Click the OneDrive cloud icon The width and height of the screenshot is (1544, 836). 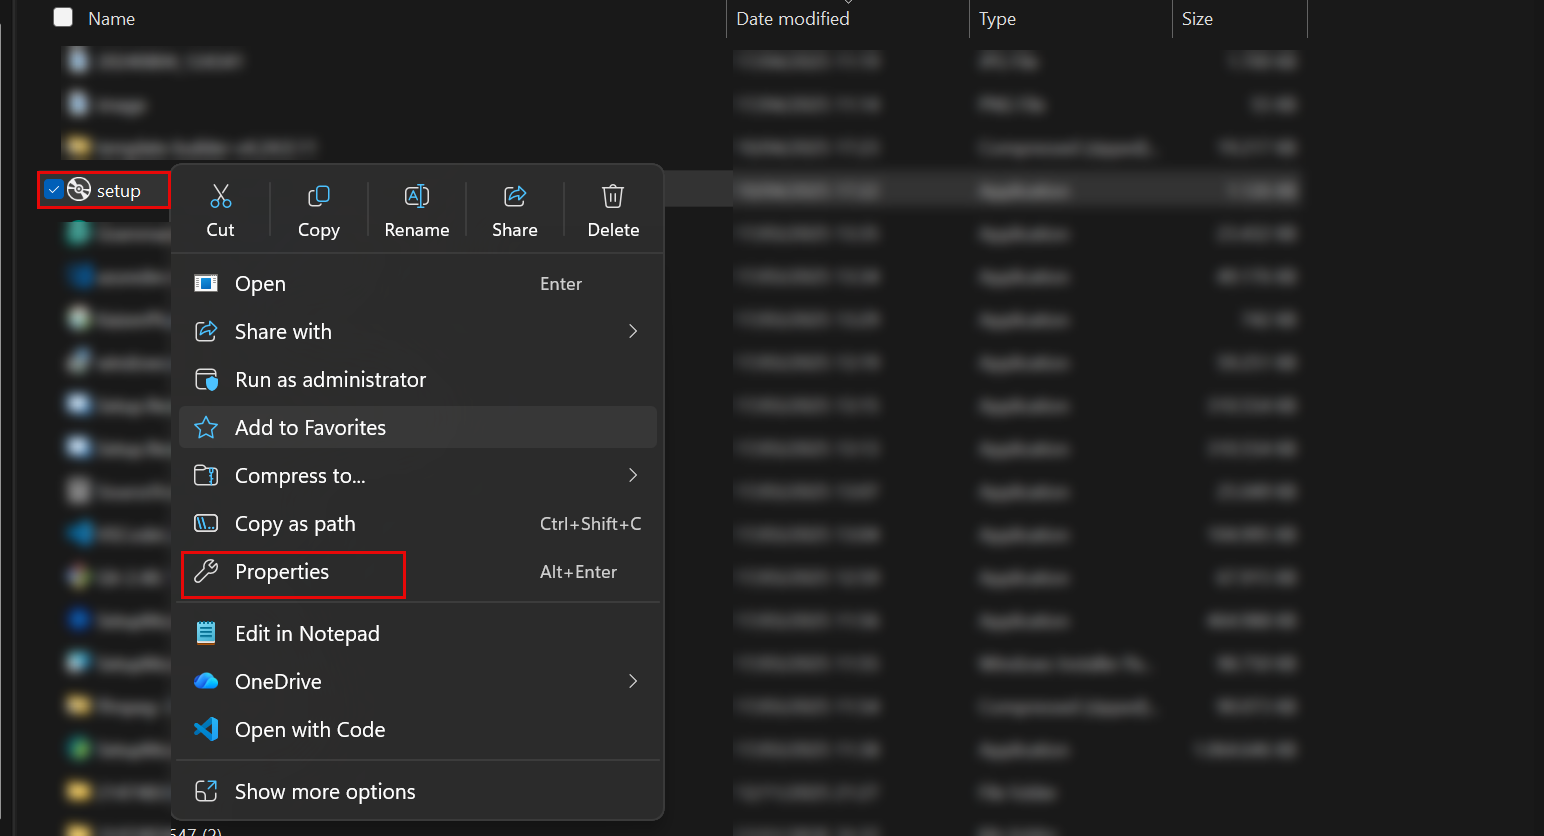pos(206,681)
